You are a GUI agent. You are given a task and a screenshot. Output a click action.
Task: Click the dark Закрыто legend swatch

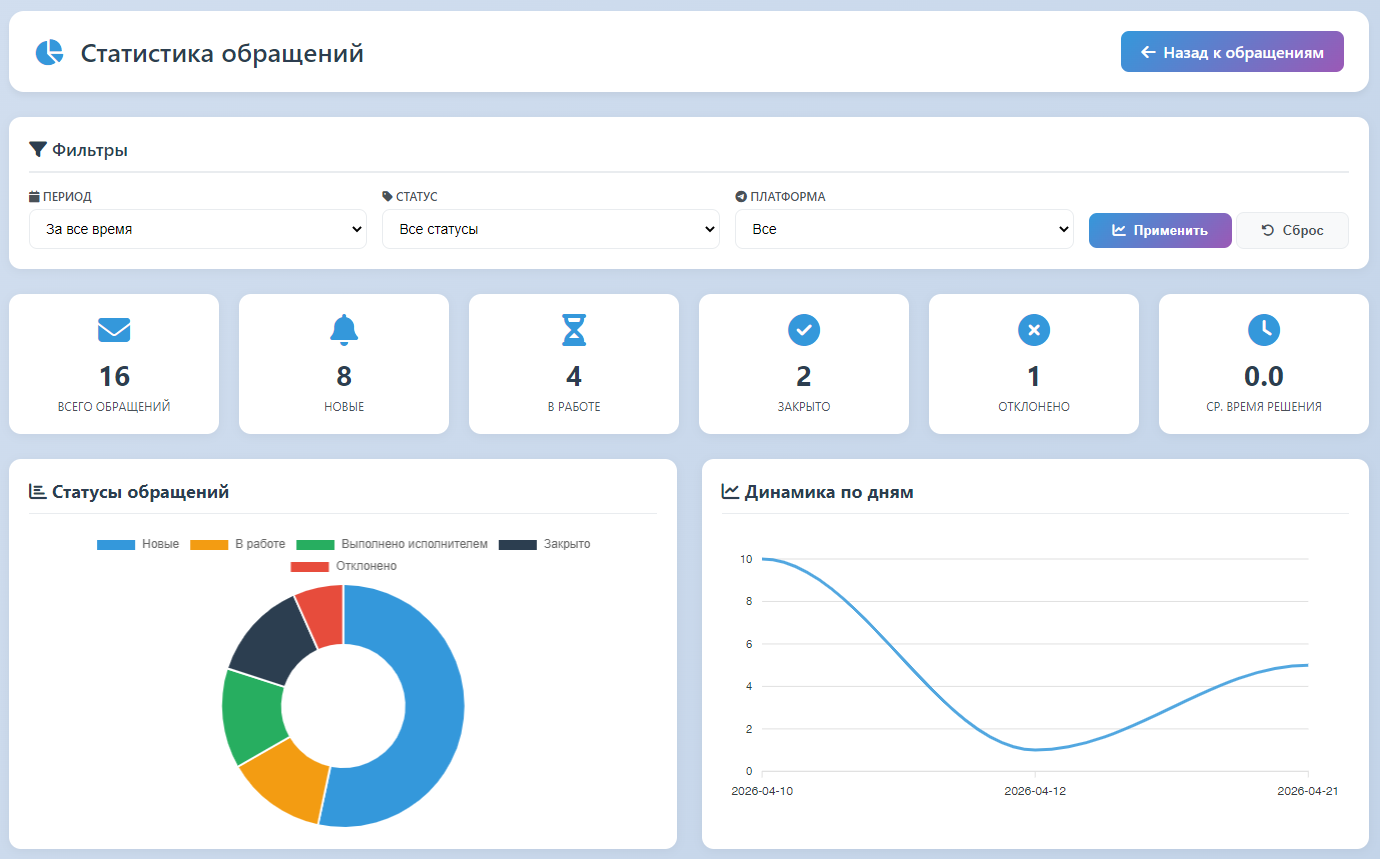click(x=518, y=544)
